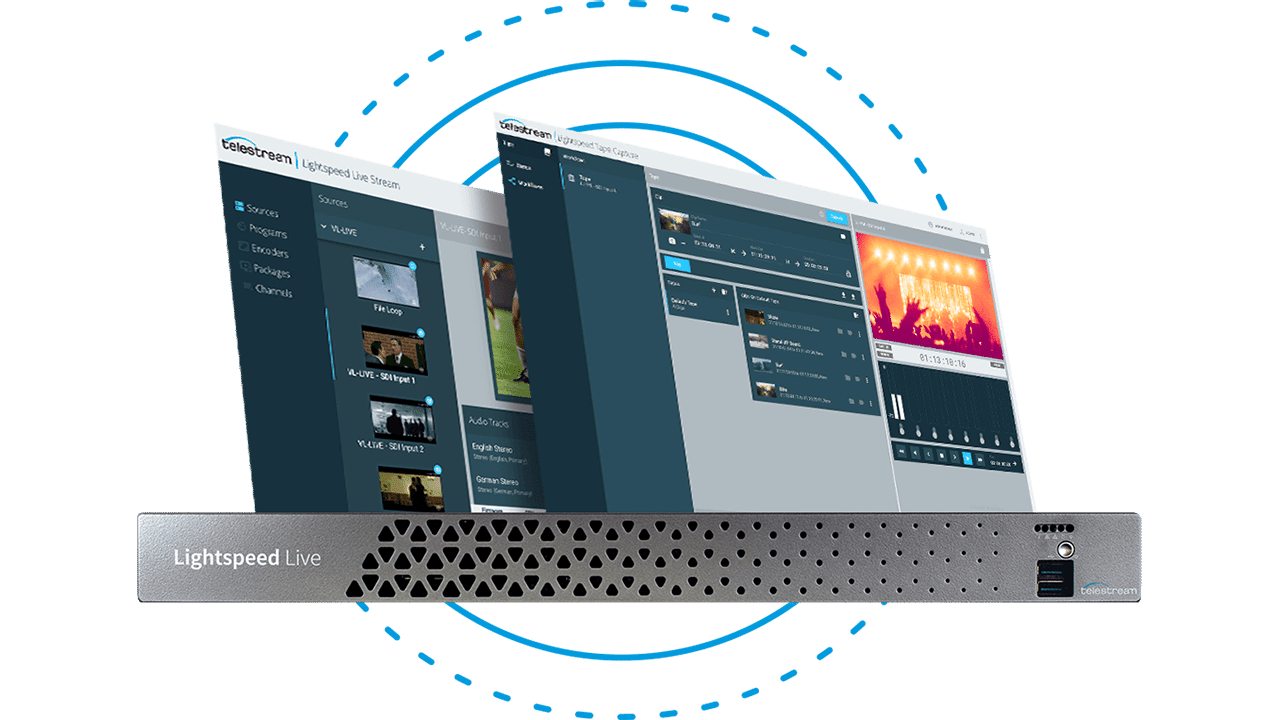Click the first audio fader knob

pyautogui.click(x=901, y=429)
